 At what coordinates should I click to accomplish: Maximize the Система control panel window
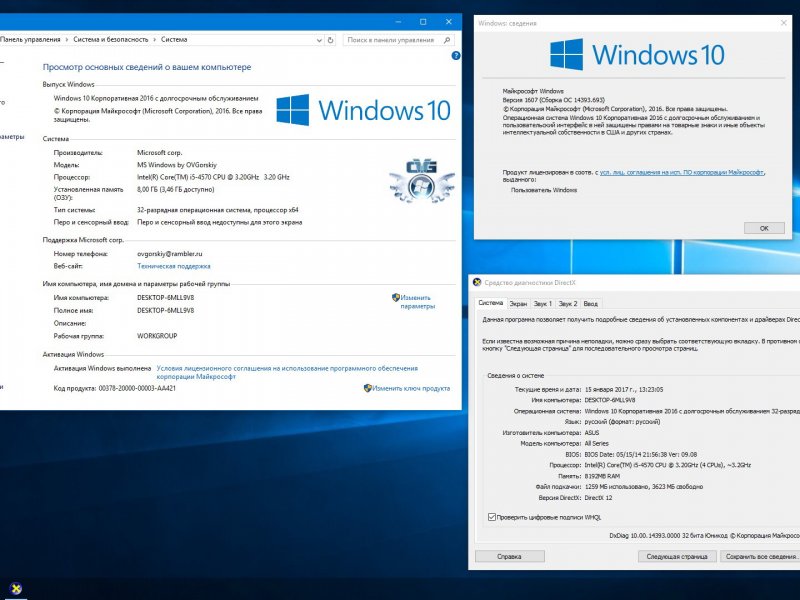[423, 22]
